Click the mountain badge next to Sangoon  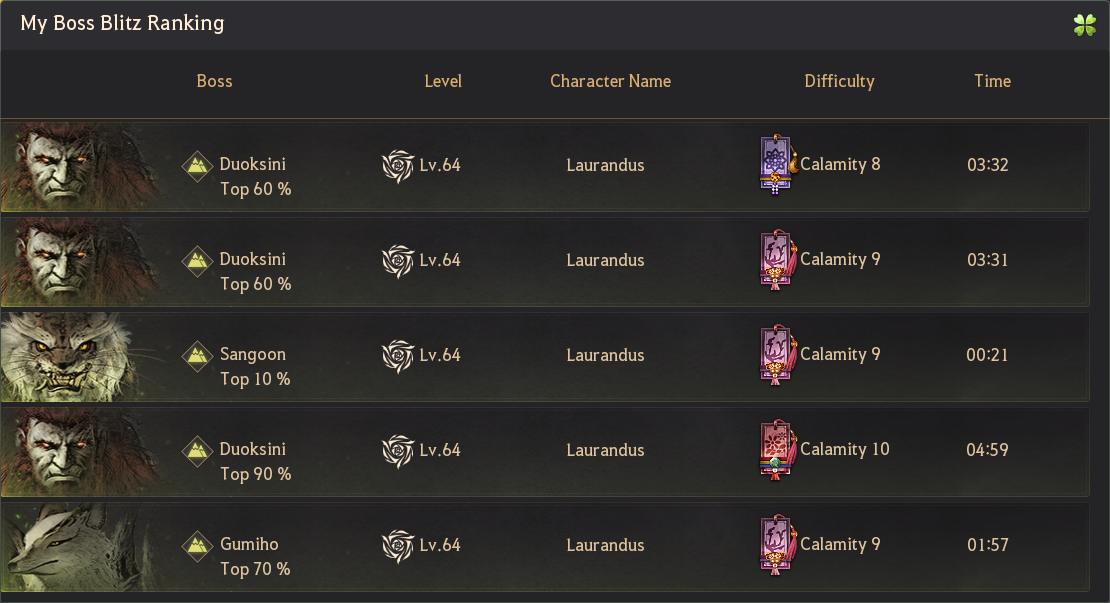click(198, 356)
